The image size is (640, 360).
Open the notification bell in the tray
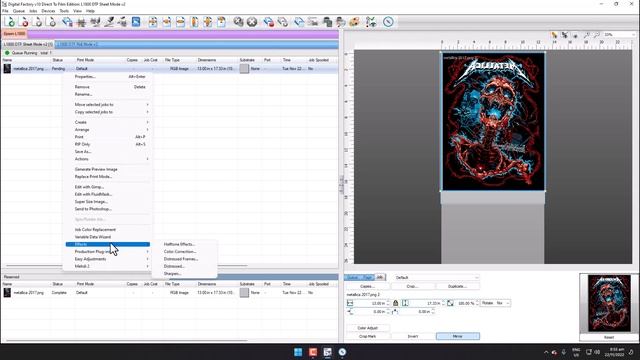(631, 352)
